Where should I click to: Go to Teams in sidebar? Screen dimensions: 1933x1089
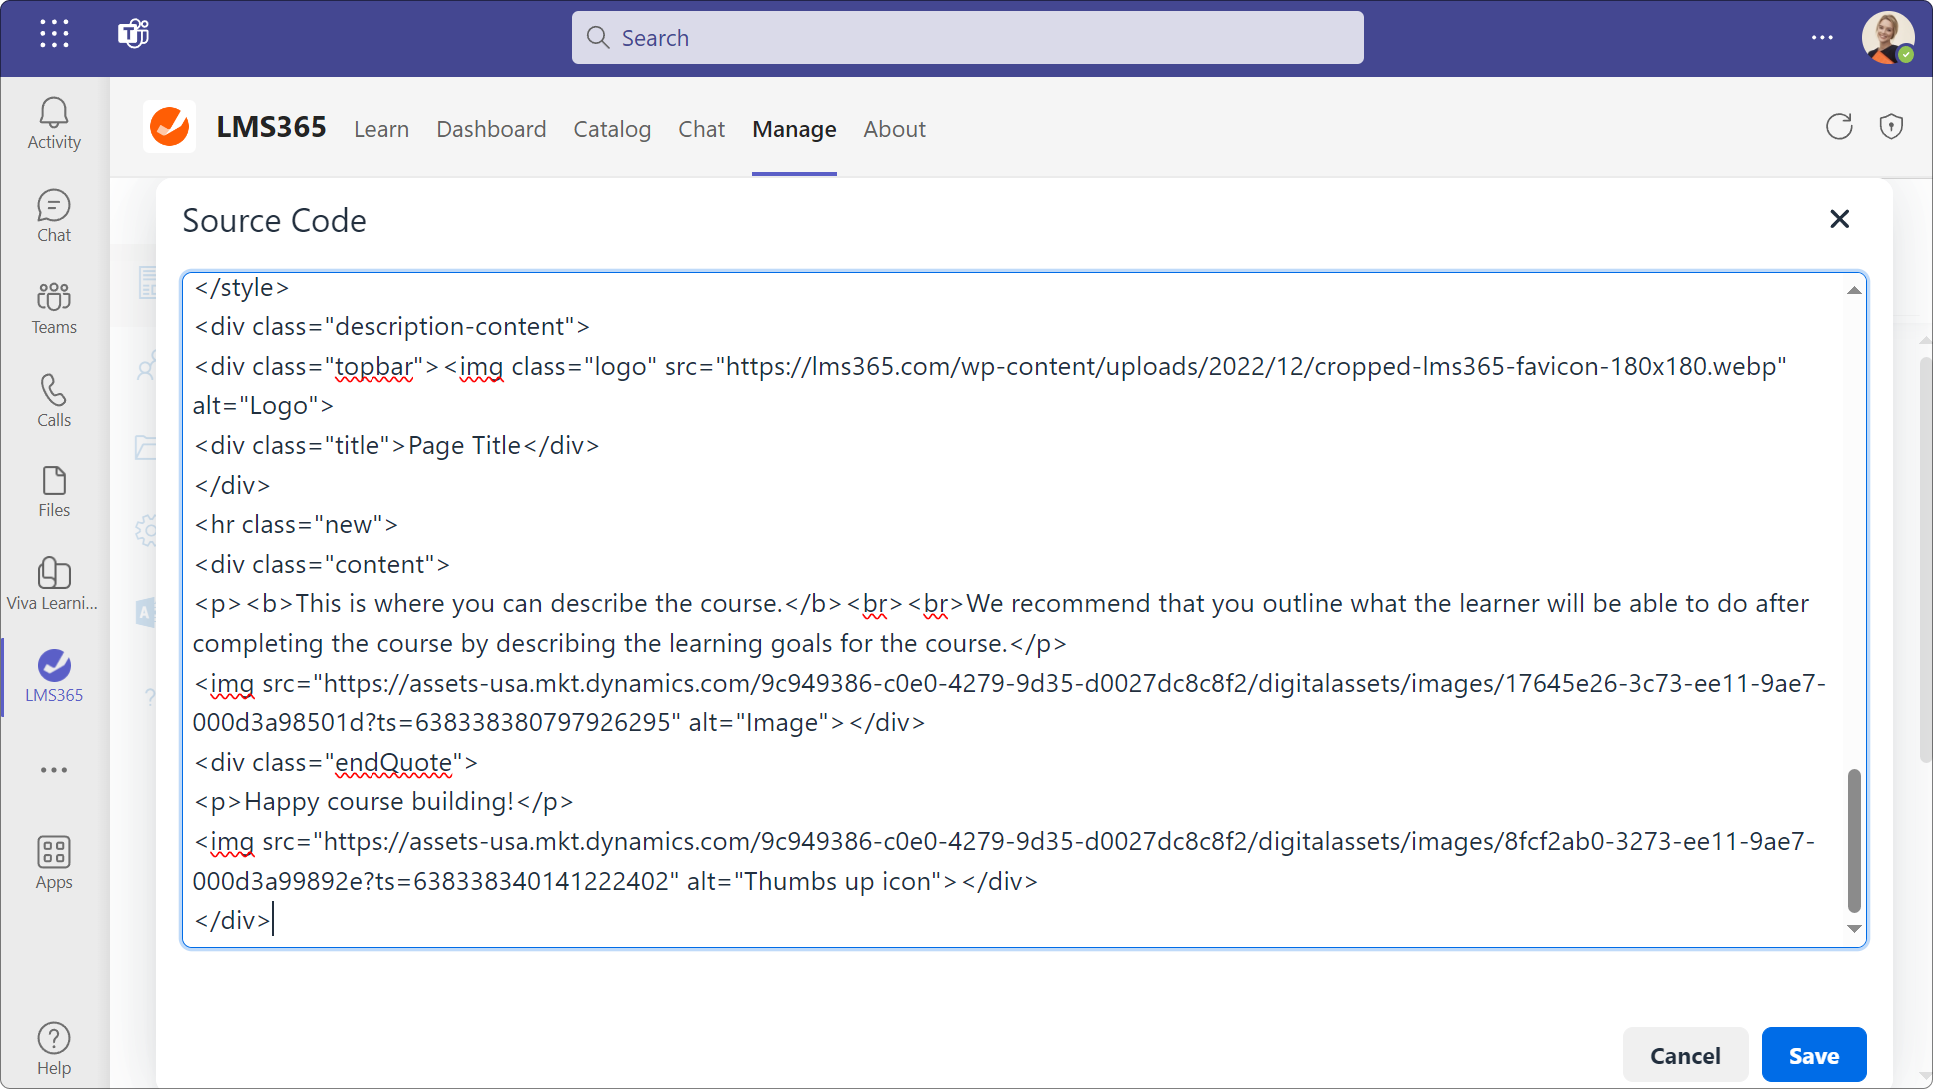coord(54,308)
